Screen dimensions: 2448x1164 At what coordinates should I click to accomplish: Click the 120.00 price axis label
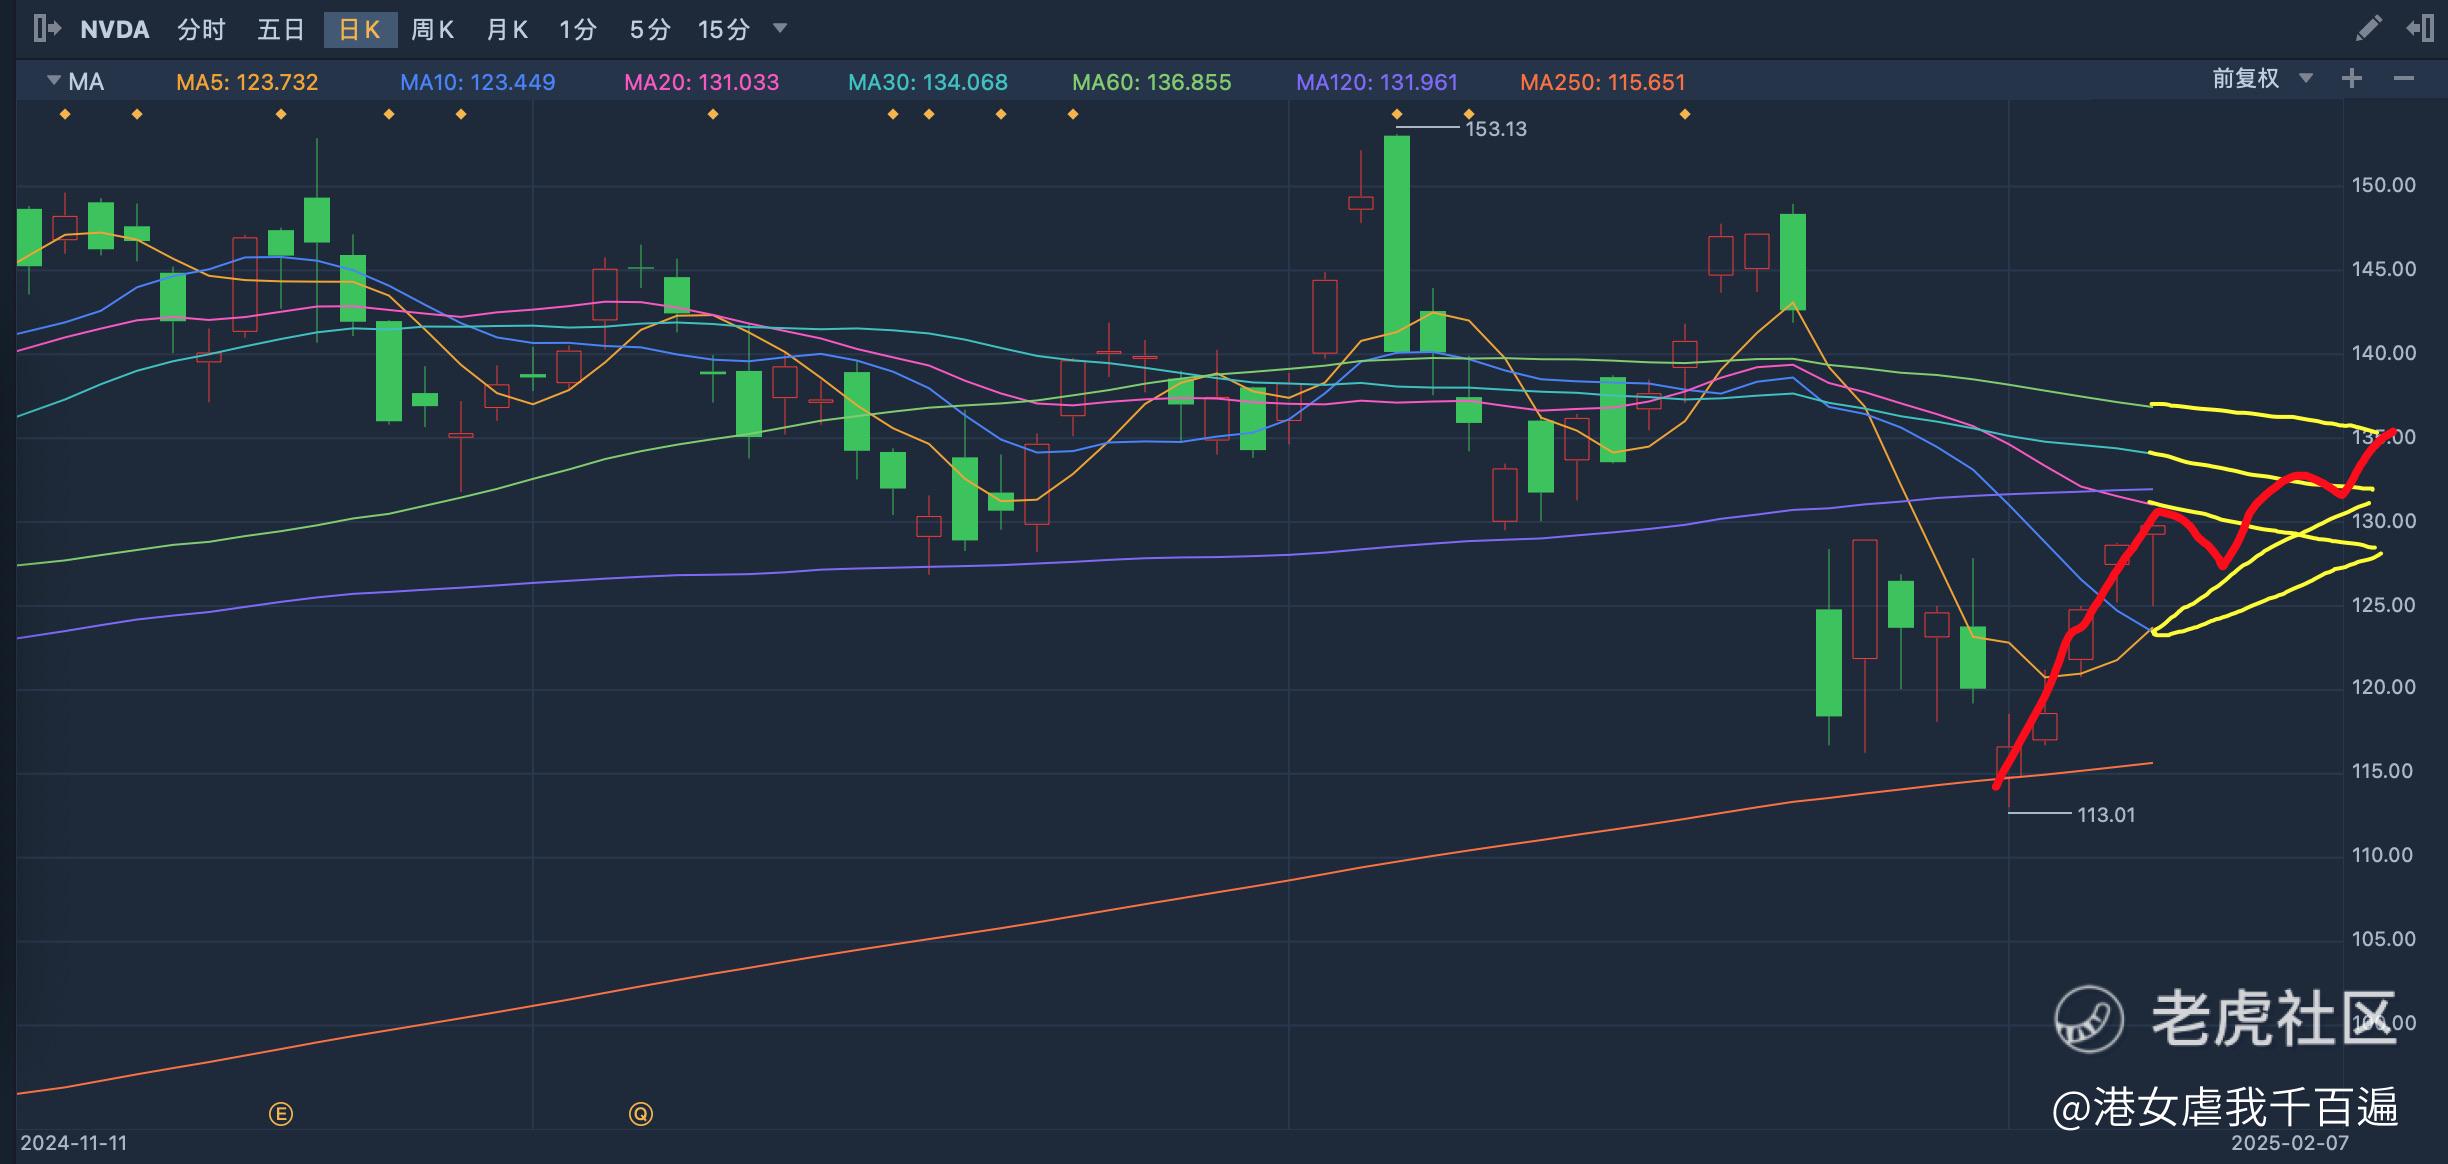(2384, 687)
